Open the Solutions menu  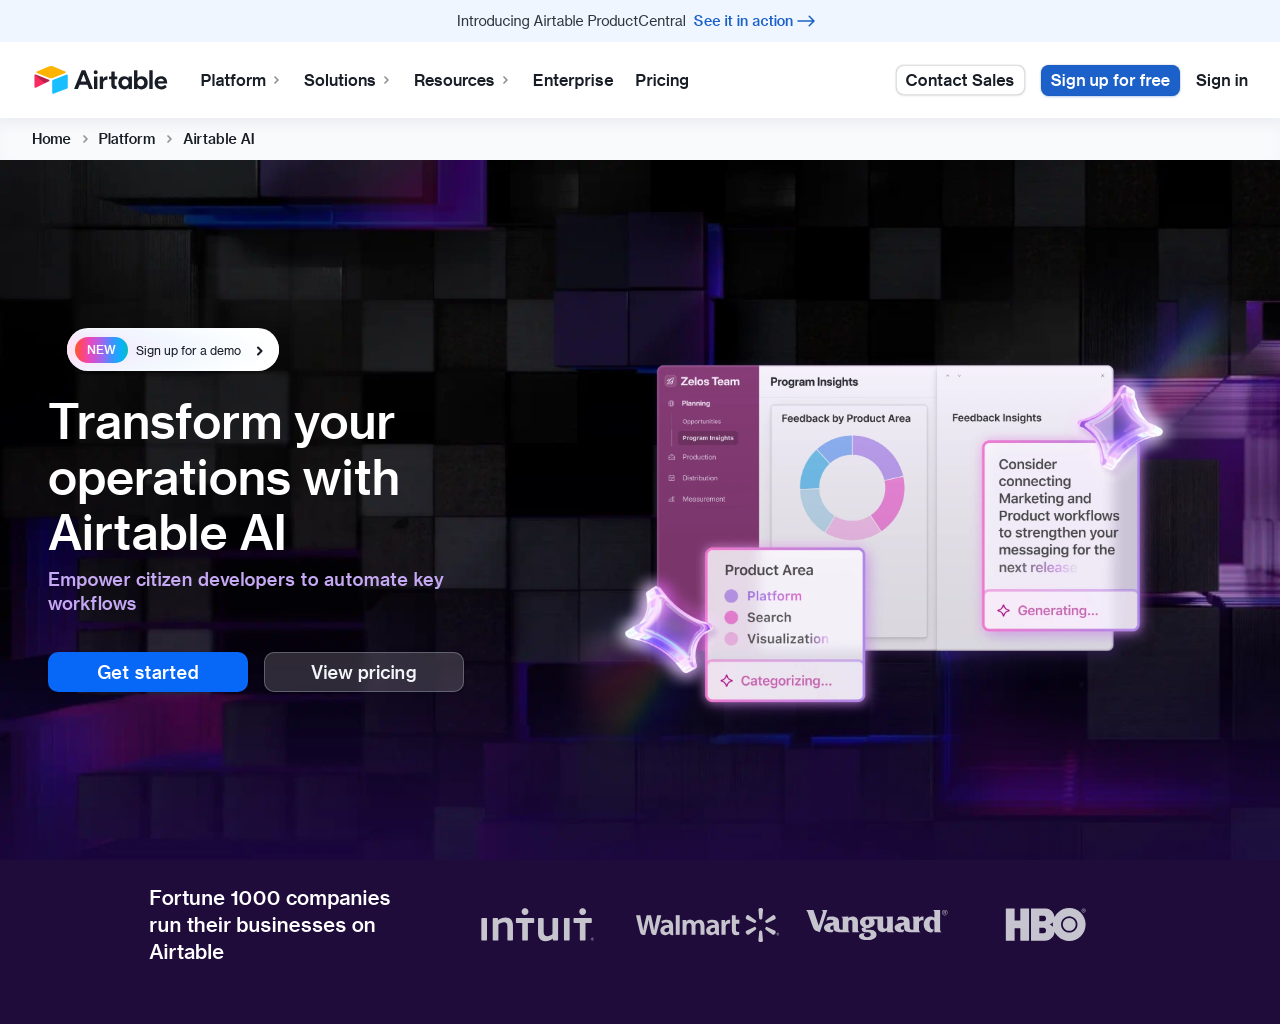pyautogui.click(x=340, y=80)
